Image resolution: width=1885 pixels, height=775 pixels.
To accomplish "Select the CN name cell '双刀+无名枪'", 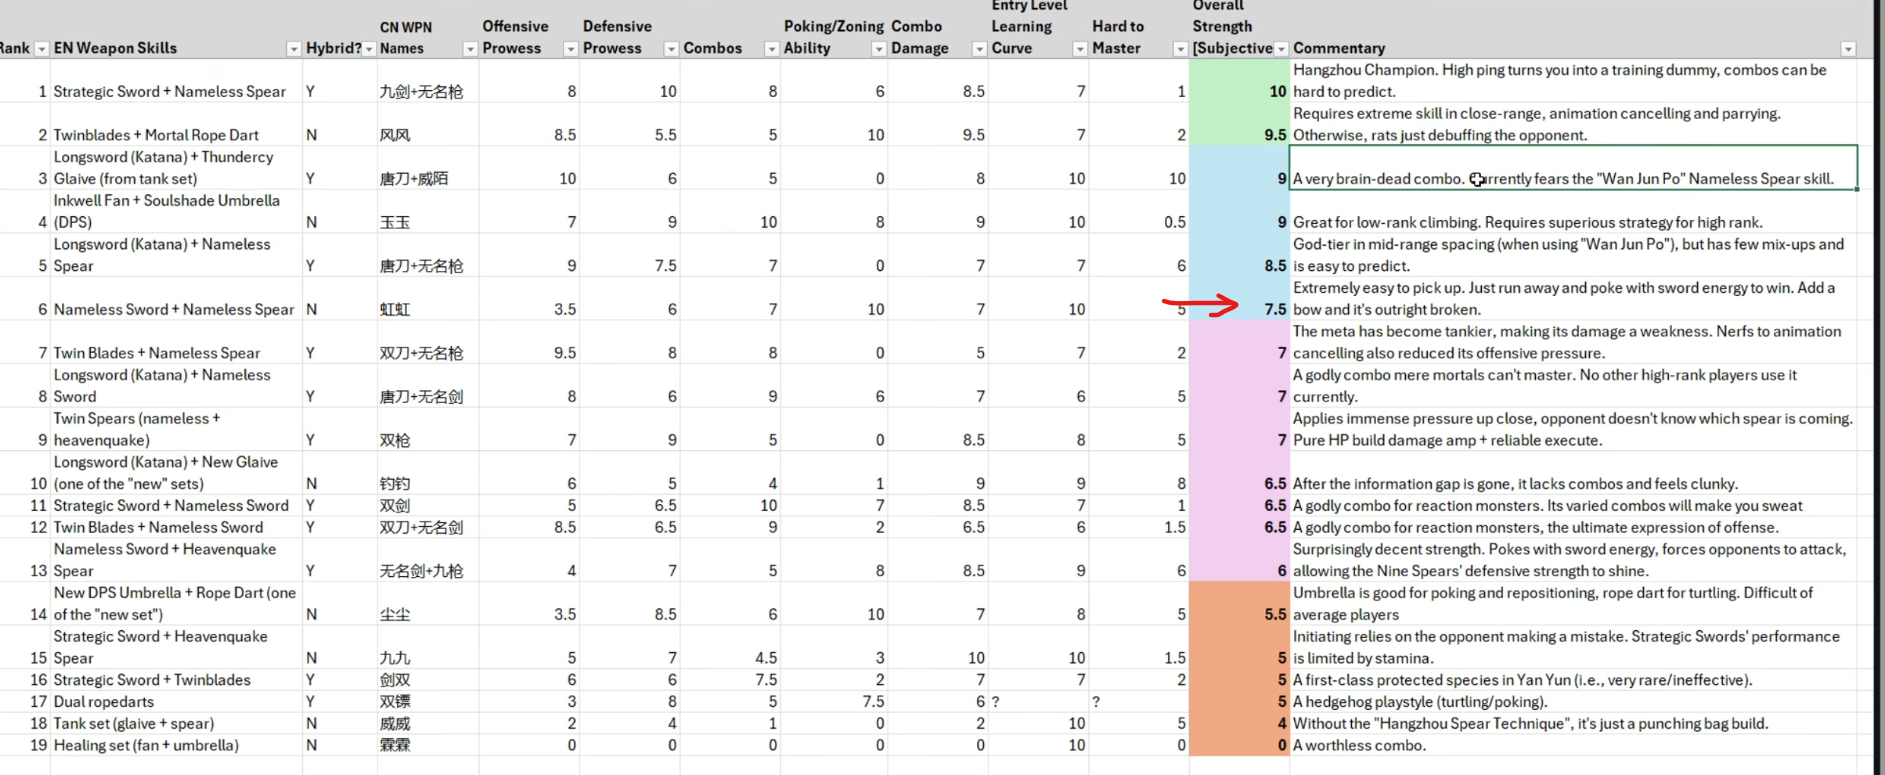I will click(428, 342).
